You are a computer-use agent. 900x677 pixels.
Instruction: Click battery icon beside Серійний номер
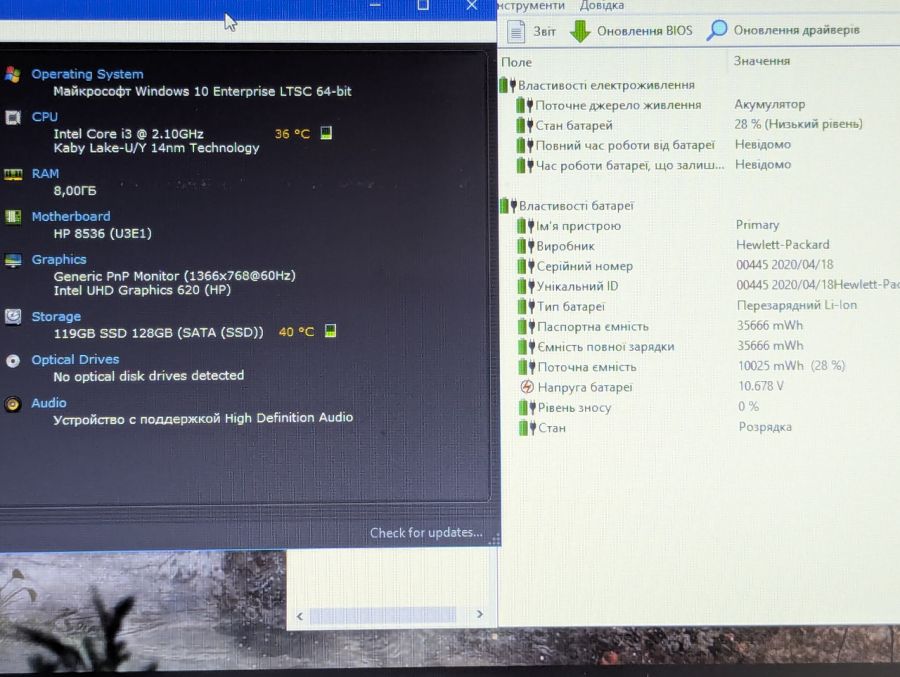pyautogui.click(x=526, y=266)
